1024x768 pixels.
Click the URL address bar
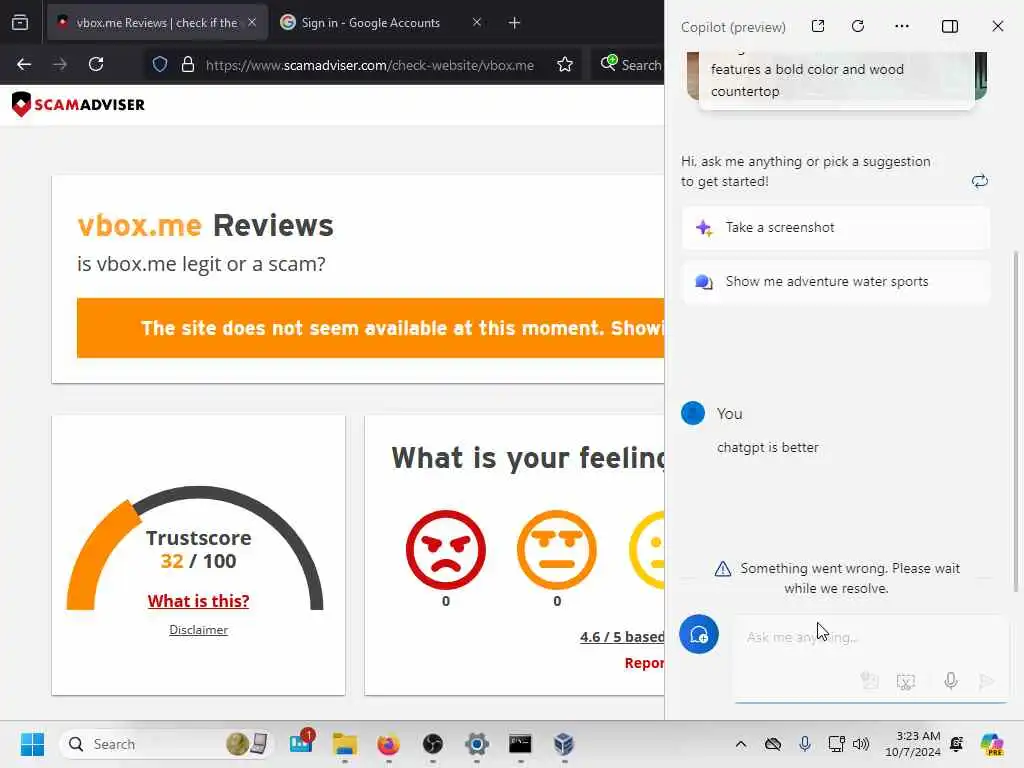click(370, 65)
